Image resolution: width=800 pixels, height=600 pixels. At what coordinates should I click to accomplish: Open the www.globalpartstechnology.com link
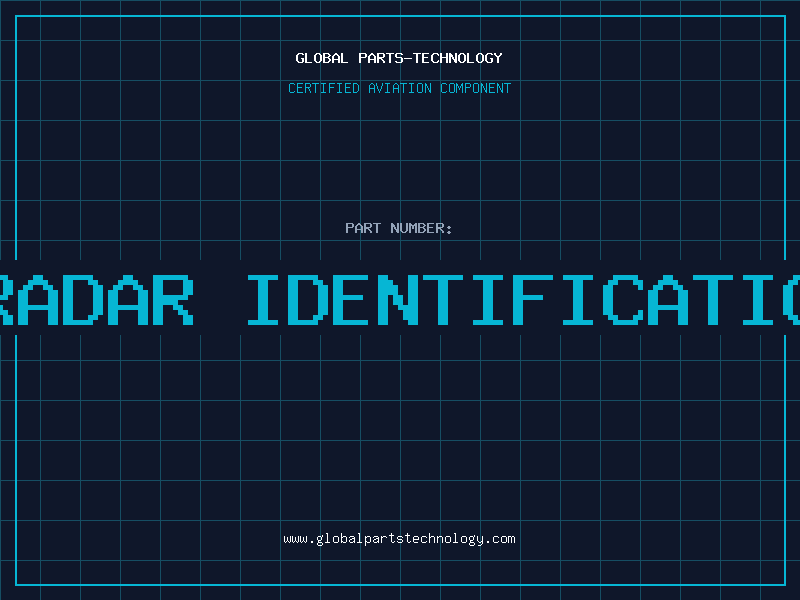pyautogui.click(x=399, y=539)
